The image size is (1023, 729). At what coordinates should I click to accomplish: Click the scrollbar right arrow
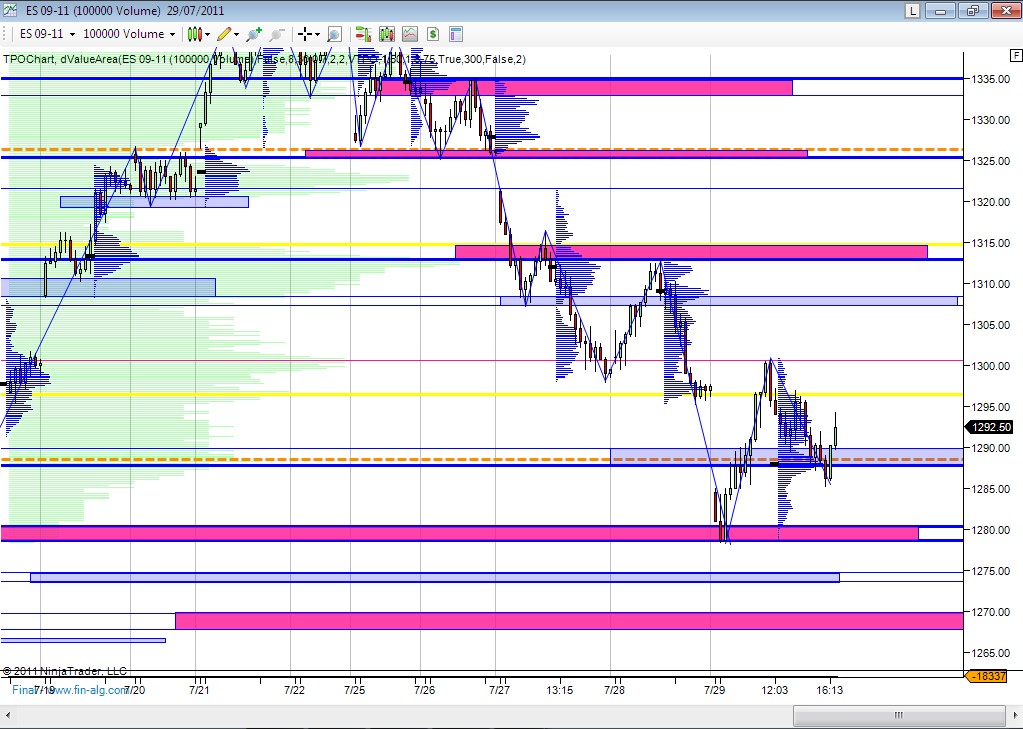1015,716
